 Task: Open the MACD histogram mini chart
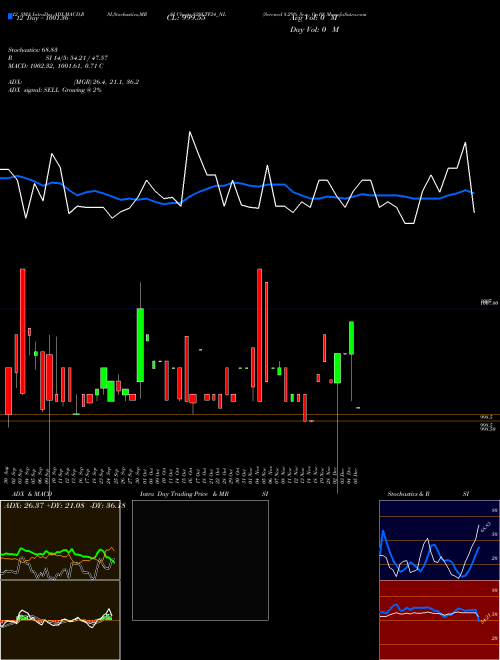60,620
